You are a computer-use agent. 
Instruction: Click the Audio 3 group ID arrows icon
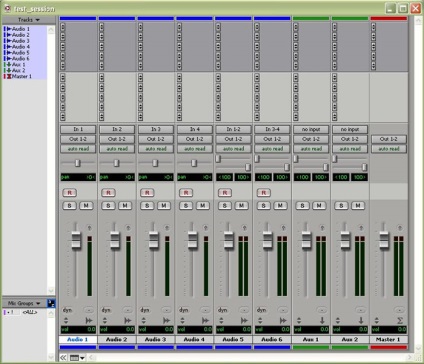coord(144,320)
